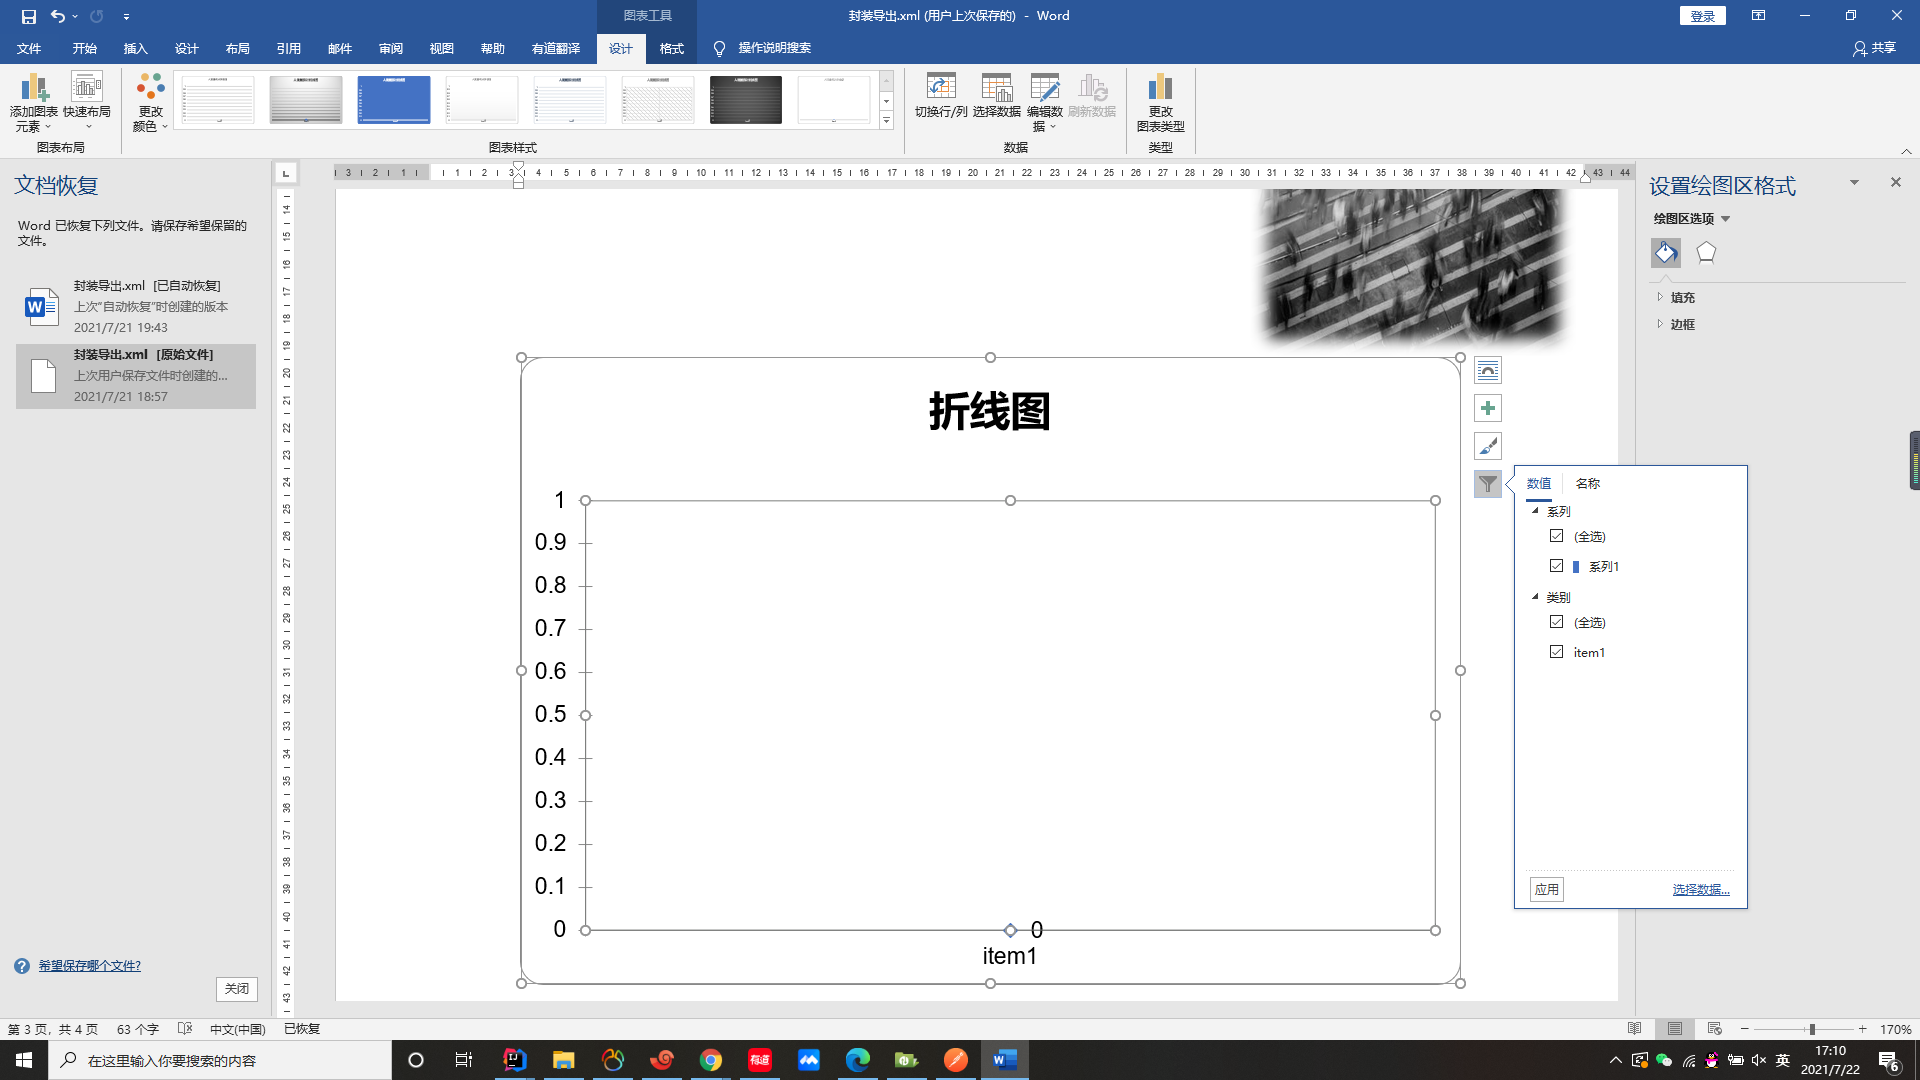Click the help question mark icon in recovery pane

click(22, 966)
